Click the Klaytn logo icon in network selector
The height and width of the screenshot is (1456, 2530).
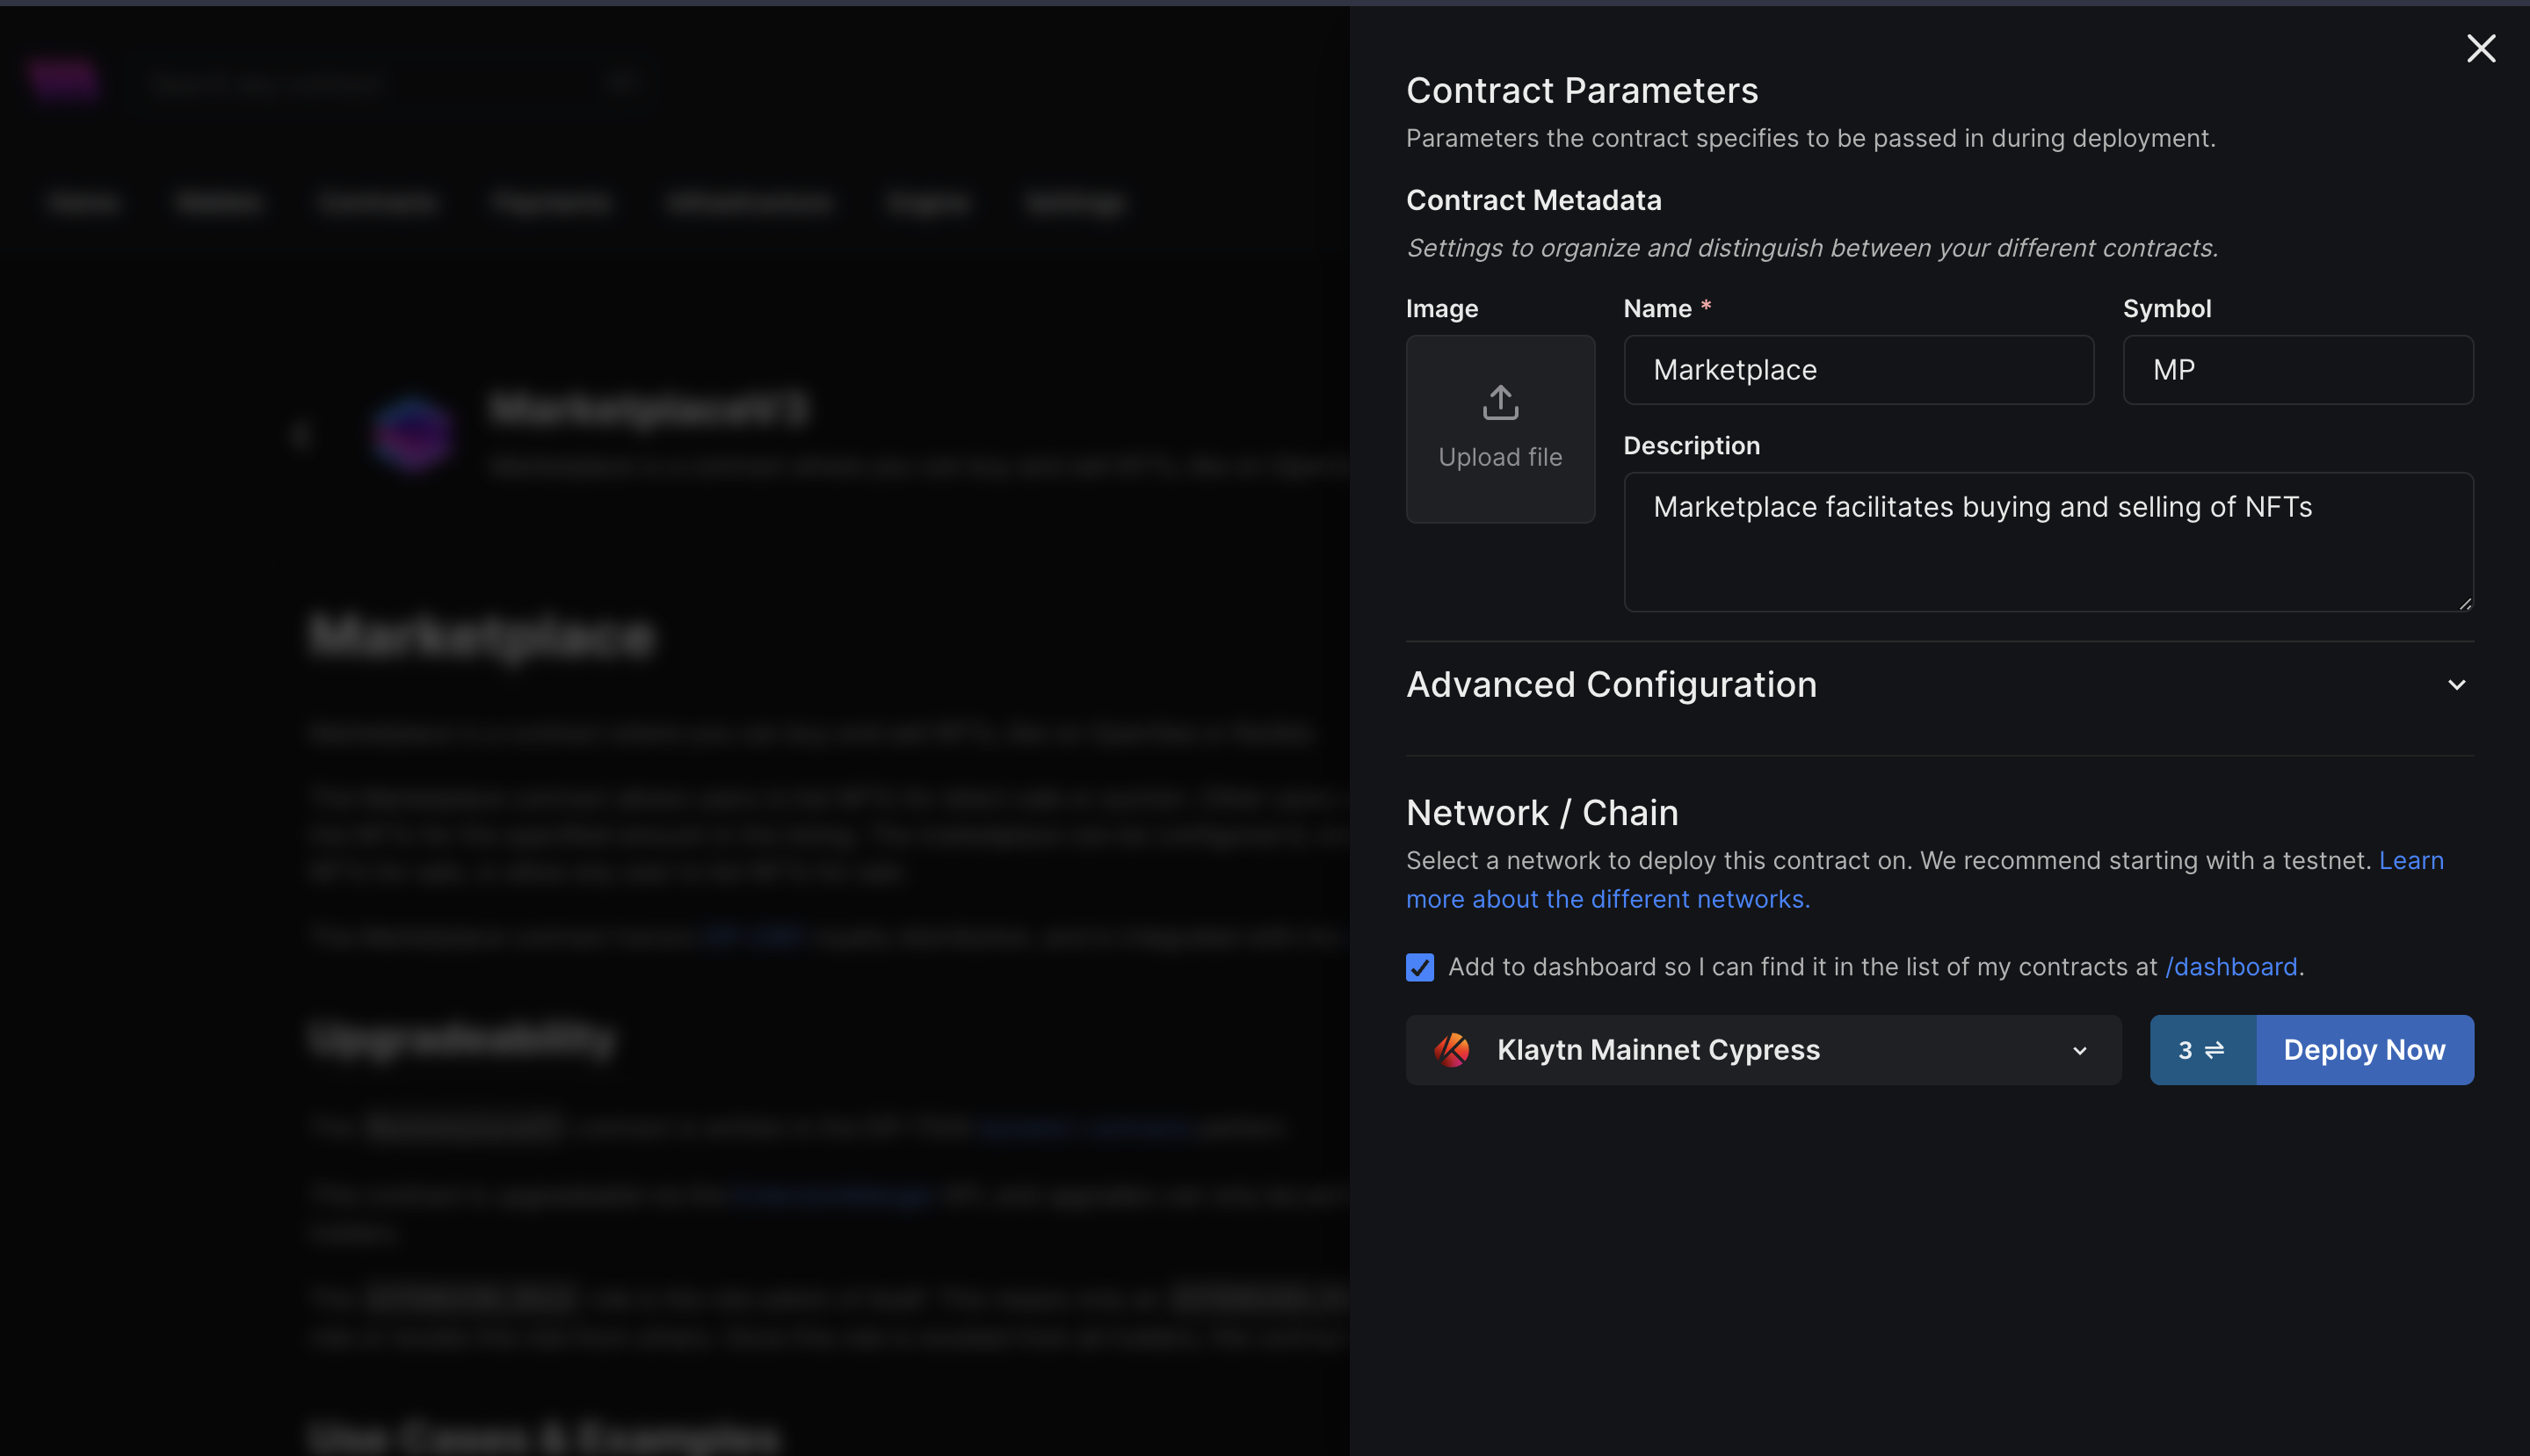(1452, 1050)
